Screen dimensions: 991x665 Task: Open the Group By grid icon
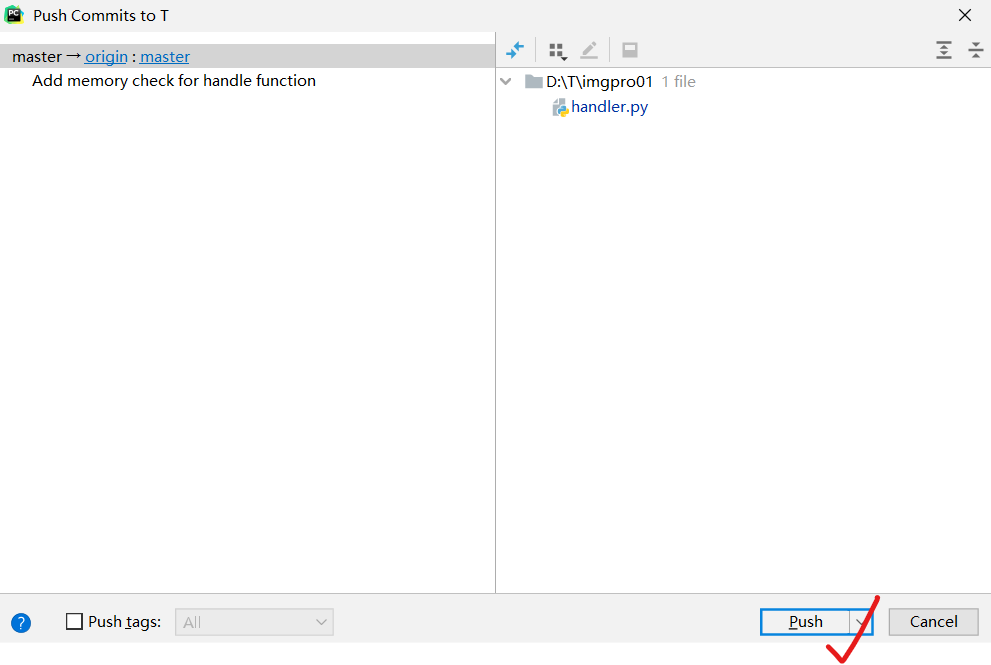[x=557, y=51]
